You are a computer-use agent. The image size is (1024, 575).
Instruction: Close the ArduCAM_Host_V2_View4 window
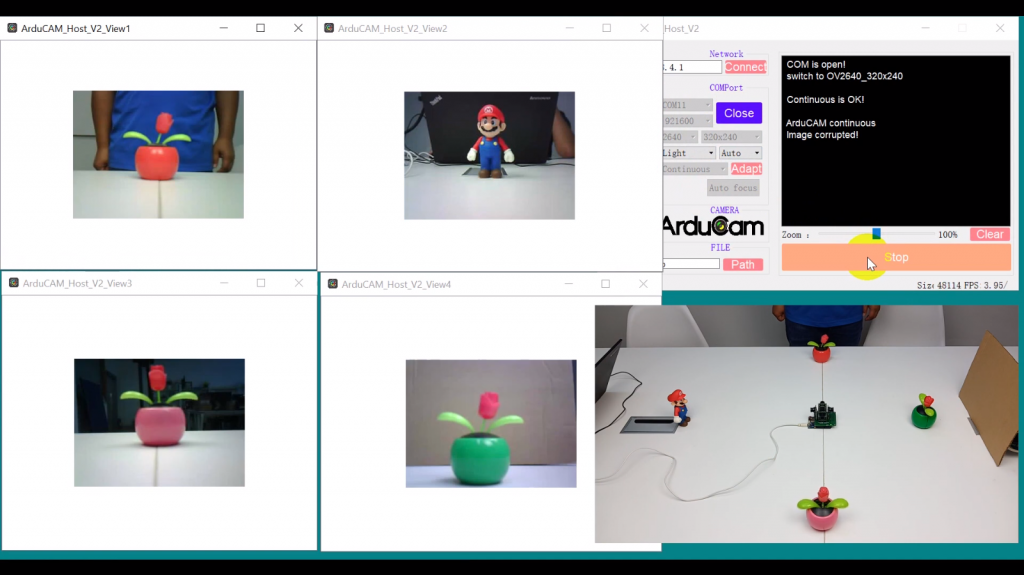643,284
